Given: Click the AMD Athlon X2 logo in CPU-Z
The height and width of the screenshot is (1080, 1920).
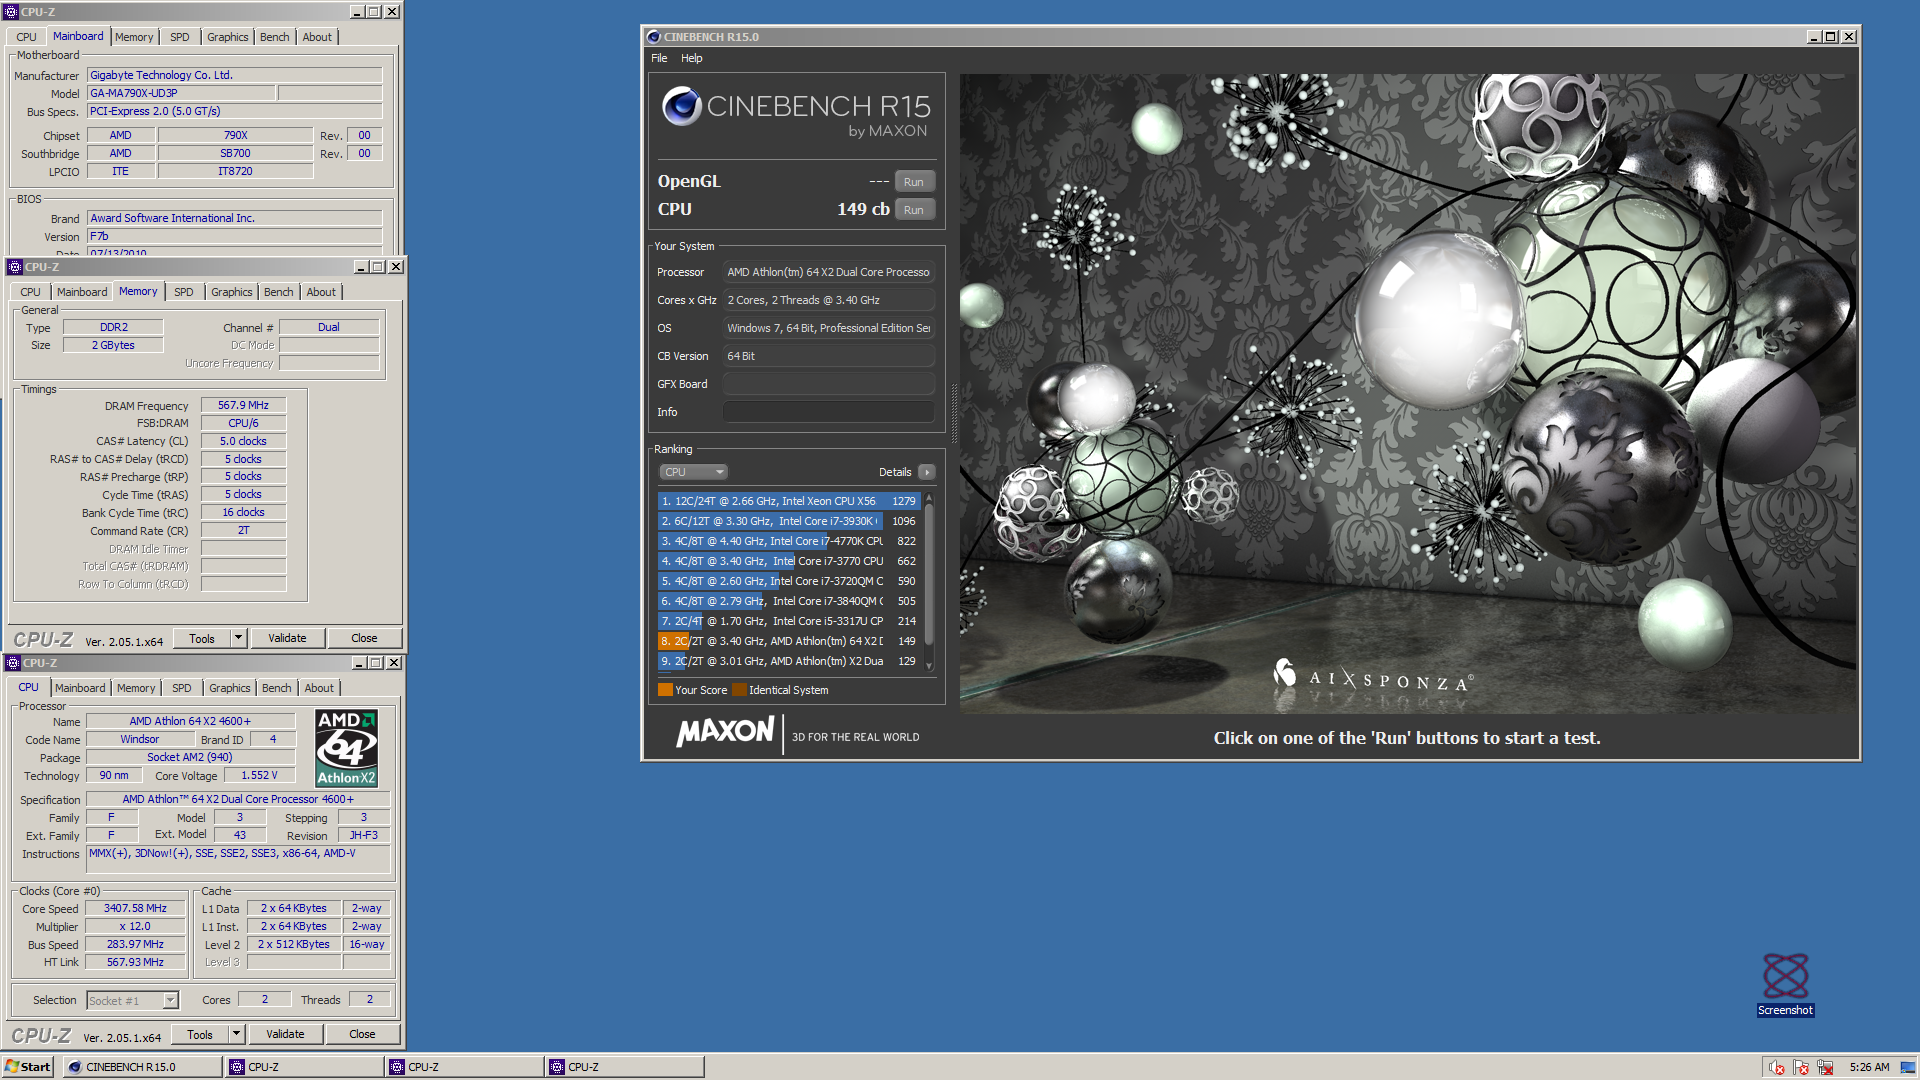Looking at the screenshot, I should [346, 747].
